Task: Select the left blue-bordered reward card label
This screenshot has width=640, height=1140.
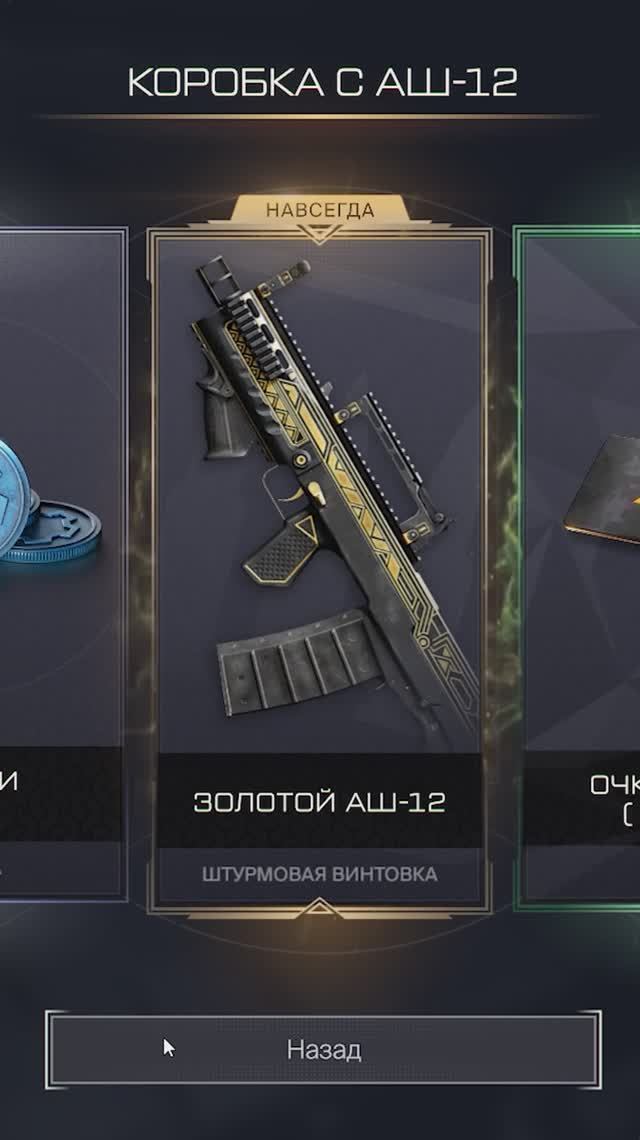Action: coord(9,782)
